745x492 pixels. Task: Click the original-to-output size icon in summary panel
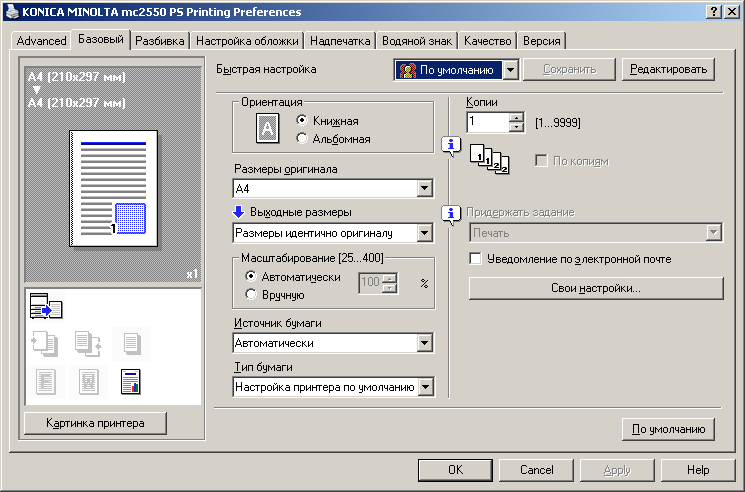coord(46,306)
